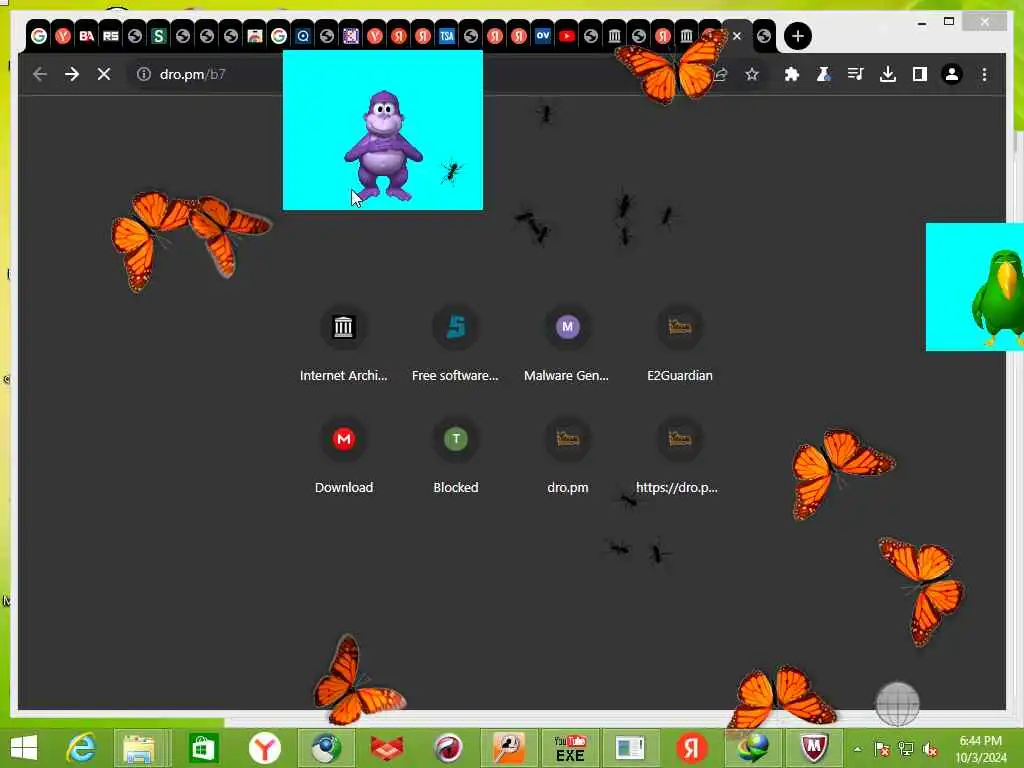1024x768 pixels.
Task: Stop loading the dro.pm page
Action: [x=104, y=74]
